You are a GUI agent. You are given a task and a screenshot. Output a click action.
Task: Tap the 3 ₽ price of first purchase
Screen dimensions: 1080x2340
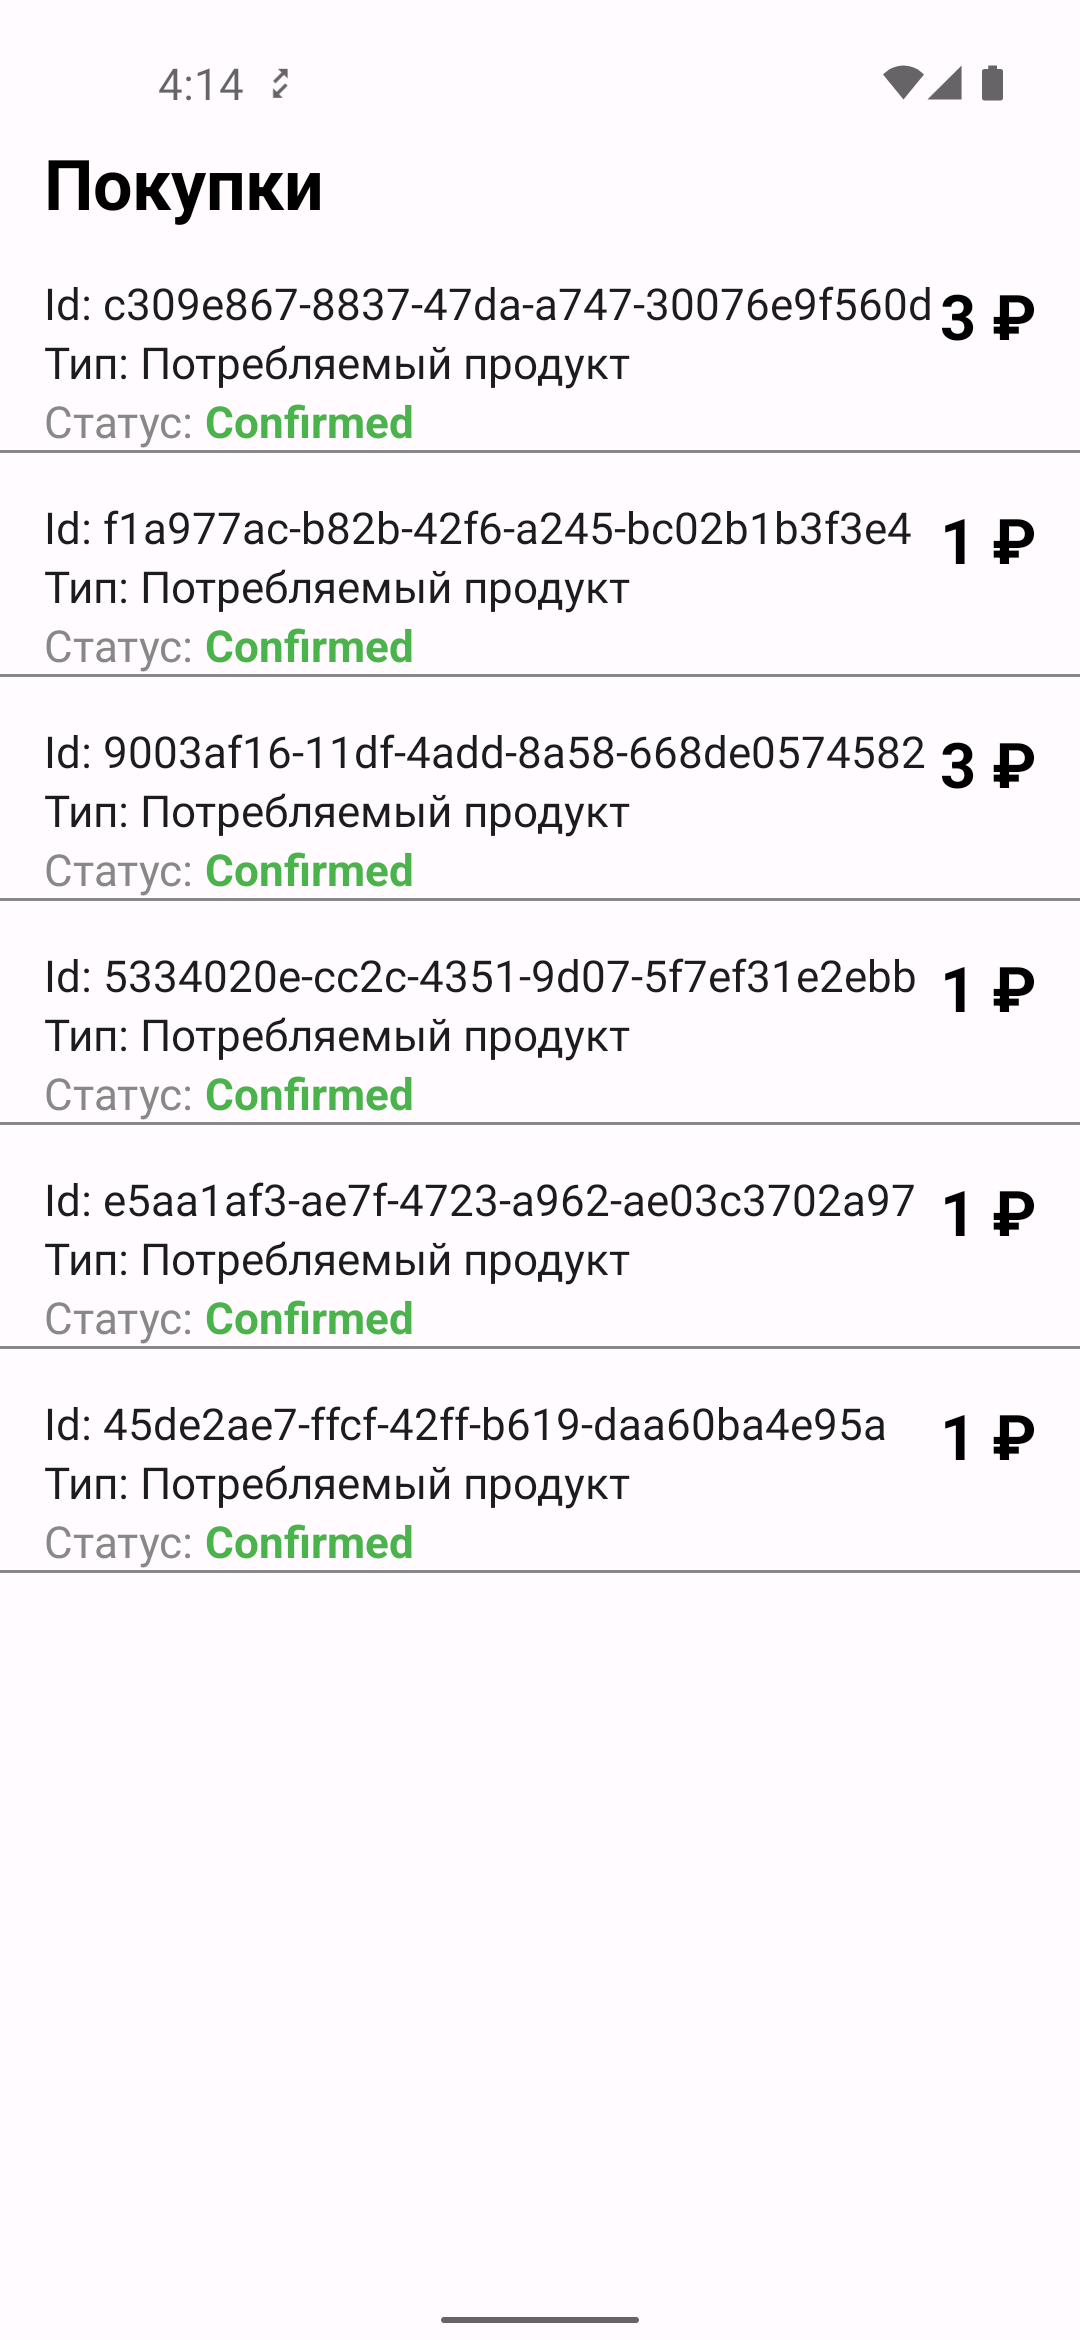point(988,318)
